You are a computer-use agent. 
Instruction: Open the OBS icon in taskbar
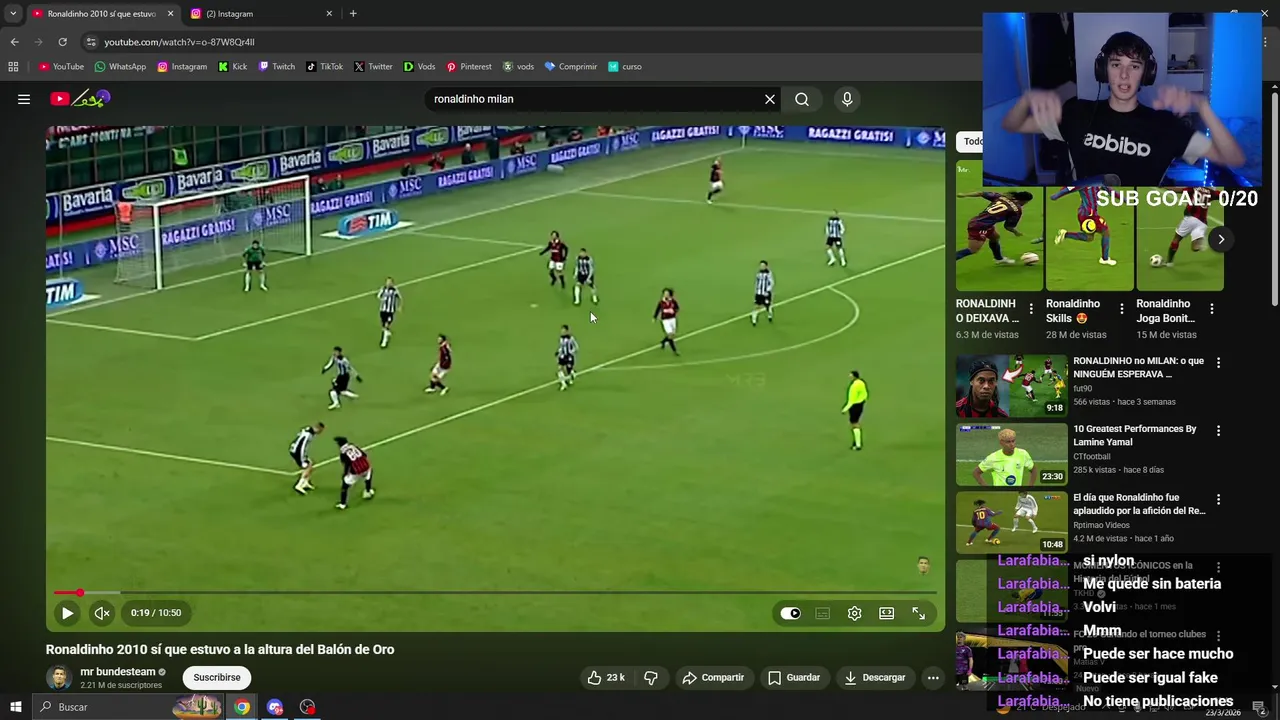pyautogui.click(x=307, y=707)
